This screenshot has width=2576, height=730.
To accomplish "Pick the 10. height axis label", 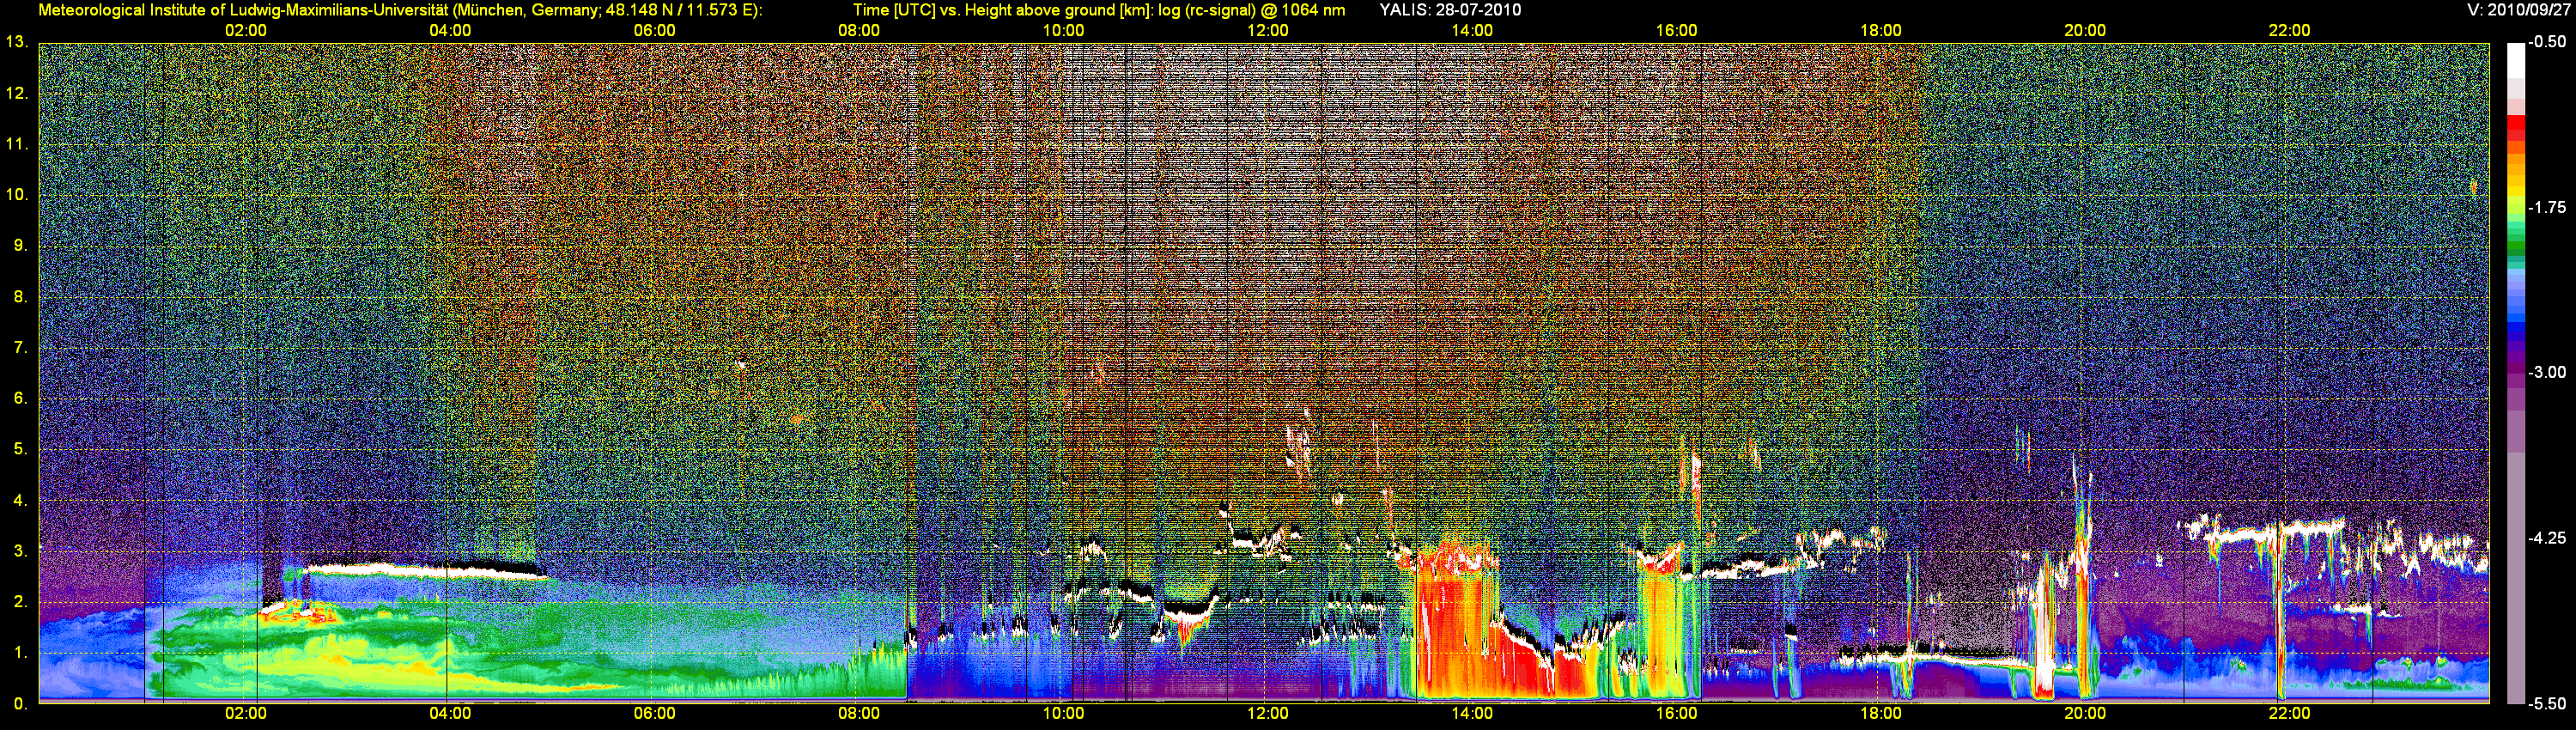I will (17, 195).
